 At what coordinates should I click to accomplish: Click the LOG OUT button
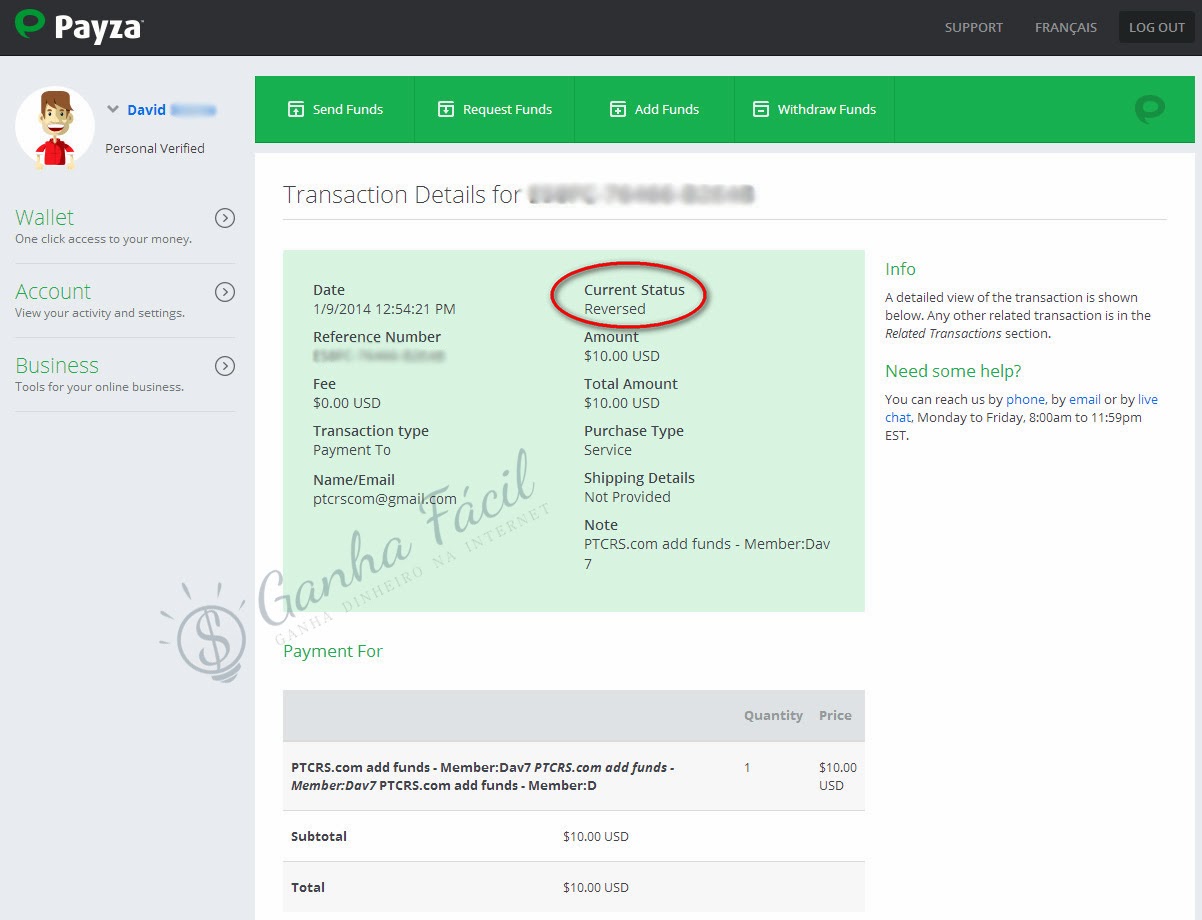1157,27
